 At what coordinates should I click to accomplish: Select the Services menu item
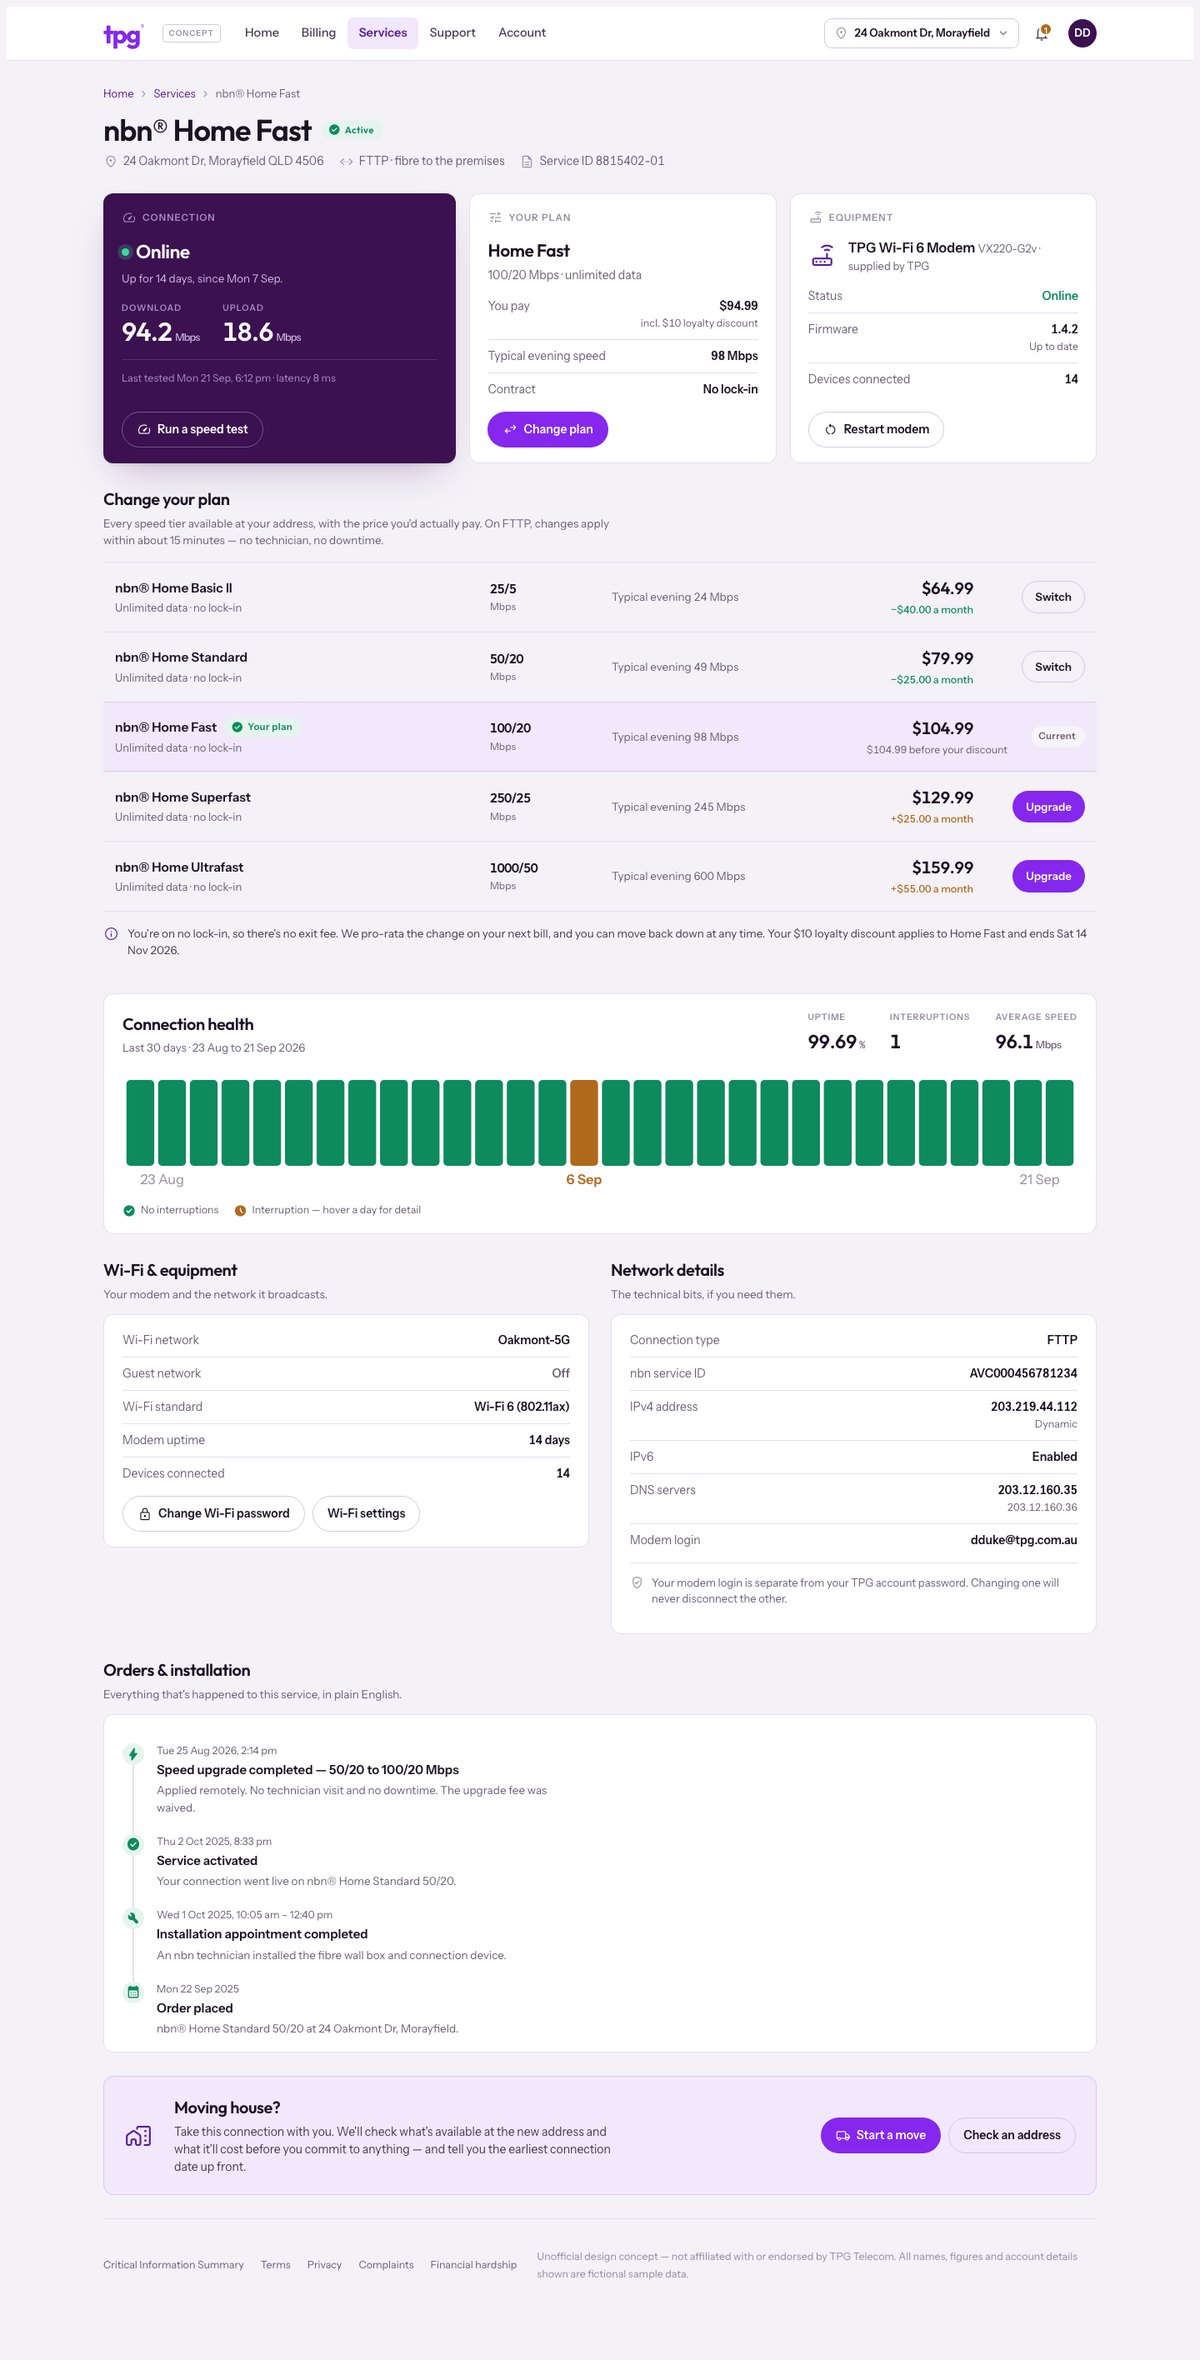pyautogui.click(x=383, y=33)
